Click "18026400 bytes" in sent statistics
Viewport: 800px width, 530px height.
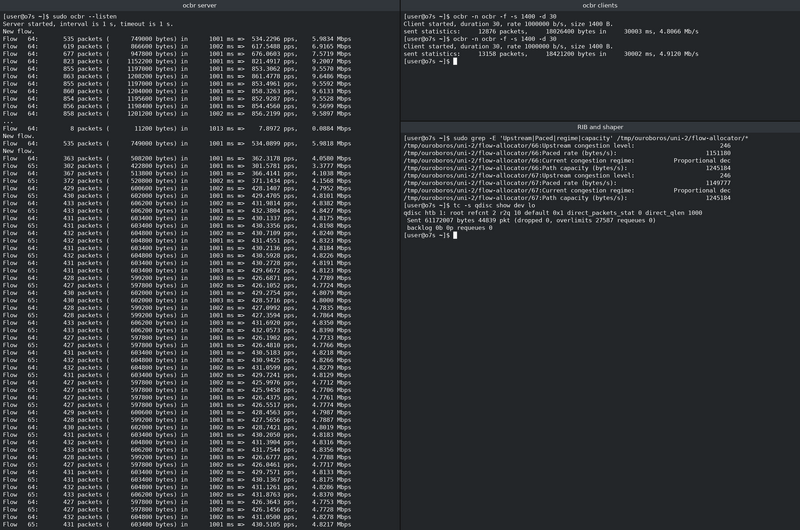coord(569,31)
